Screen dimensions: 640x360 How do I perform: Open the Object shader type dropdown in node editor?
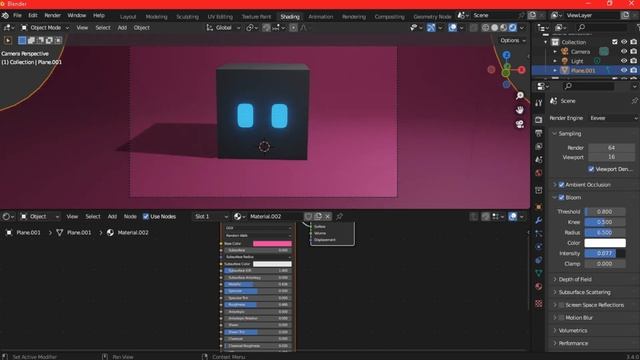coord(40,216)
